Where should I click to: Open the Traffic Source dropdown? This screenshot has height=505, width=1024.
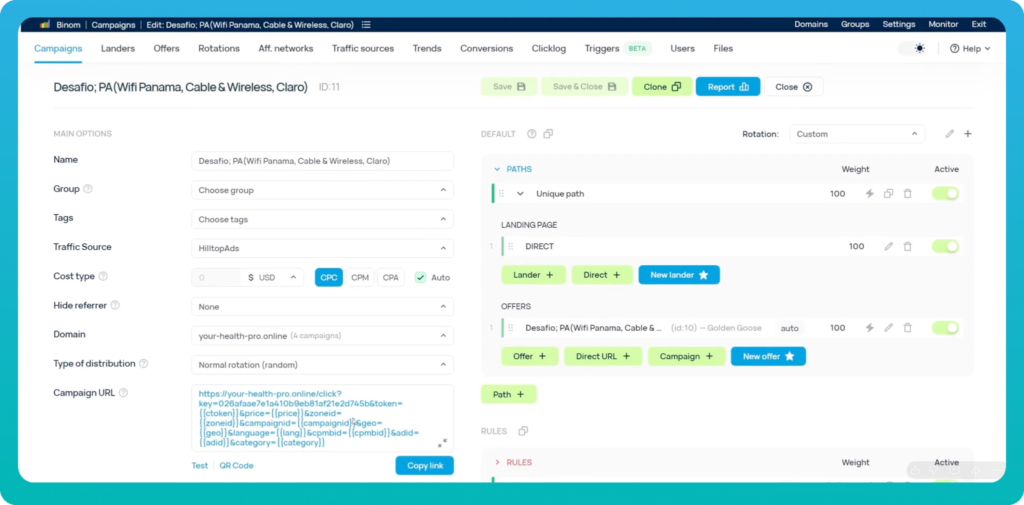click(x=323, y=248)
